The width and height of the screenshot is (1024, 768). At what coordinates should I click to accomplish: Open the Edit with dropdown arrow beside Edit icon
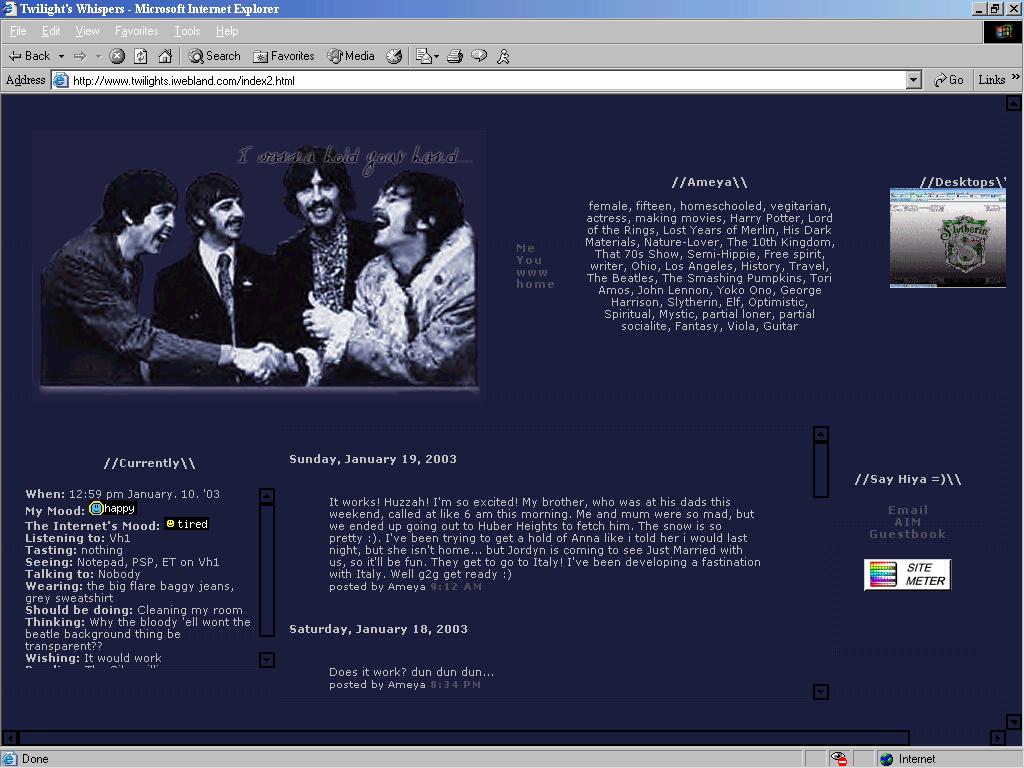tap(436, 56)
